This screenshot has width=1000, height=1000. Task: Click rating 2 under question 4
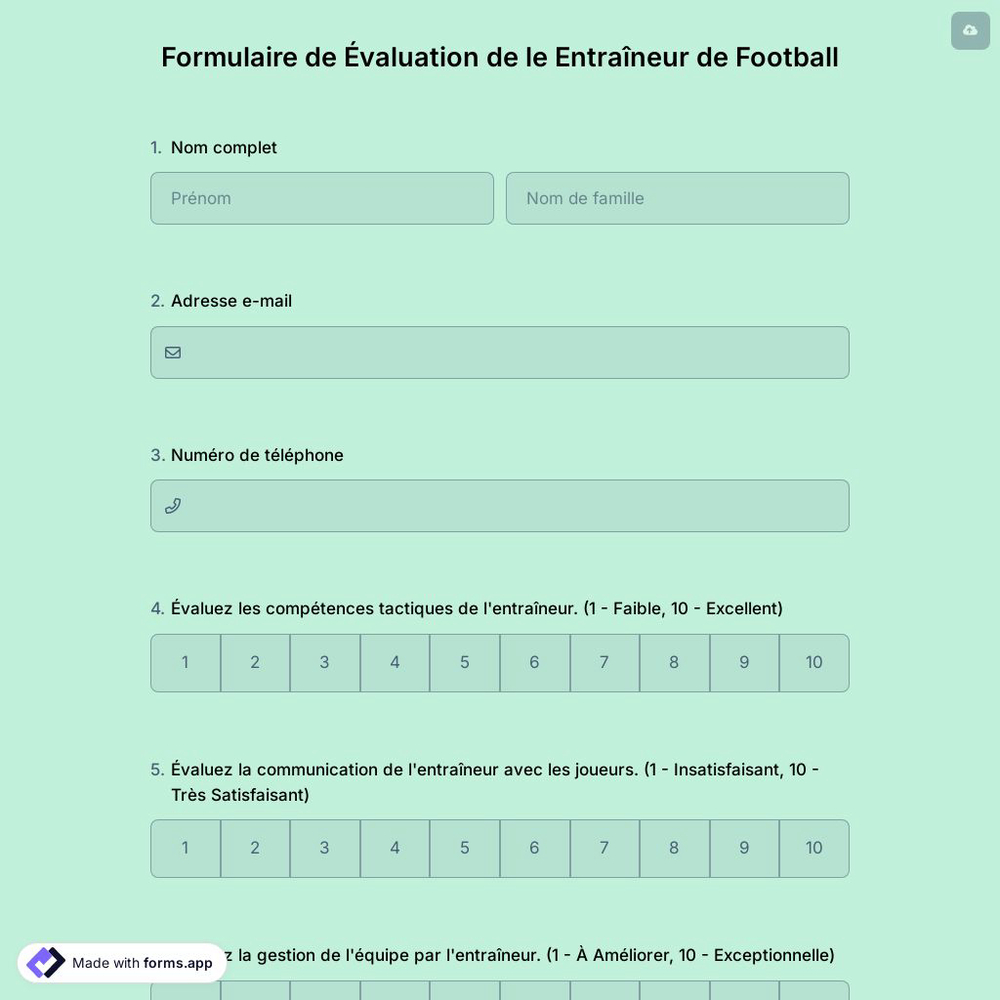(x=254, y=662)
